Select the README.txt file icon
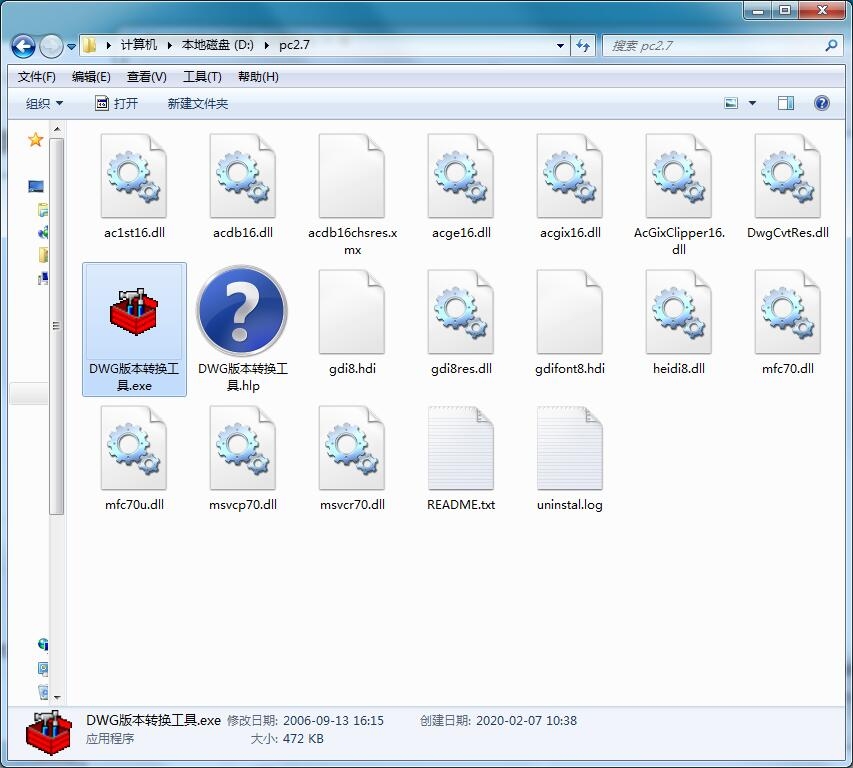This screenshot has width=853, height=768. [461, 448]
